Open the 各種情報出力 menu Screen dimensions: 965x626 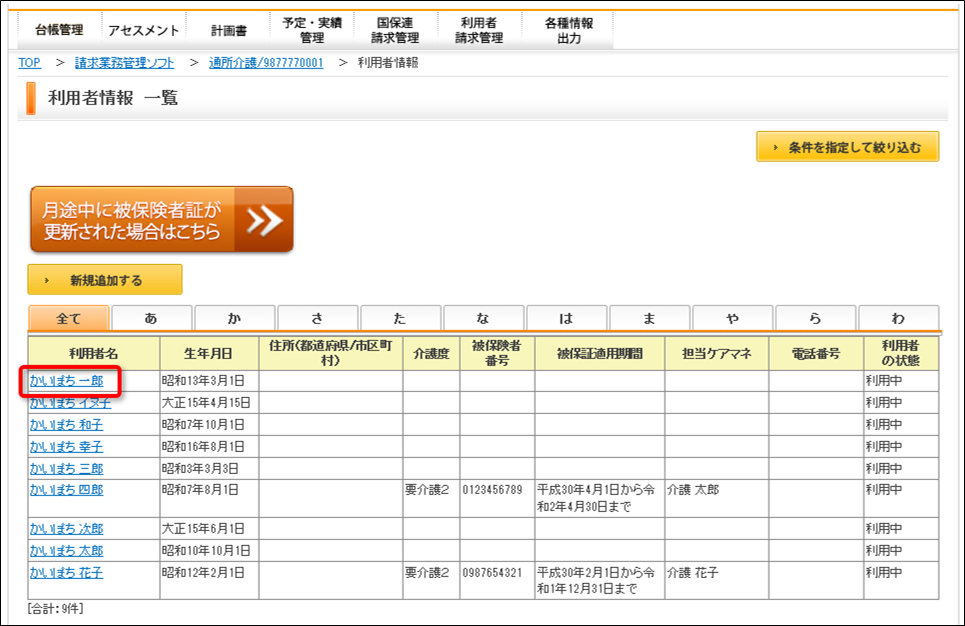click(569, 30)
